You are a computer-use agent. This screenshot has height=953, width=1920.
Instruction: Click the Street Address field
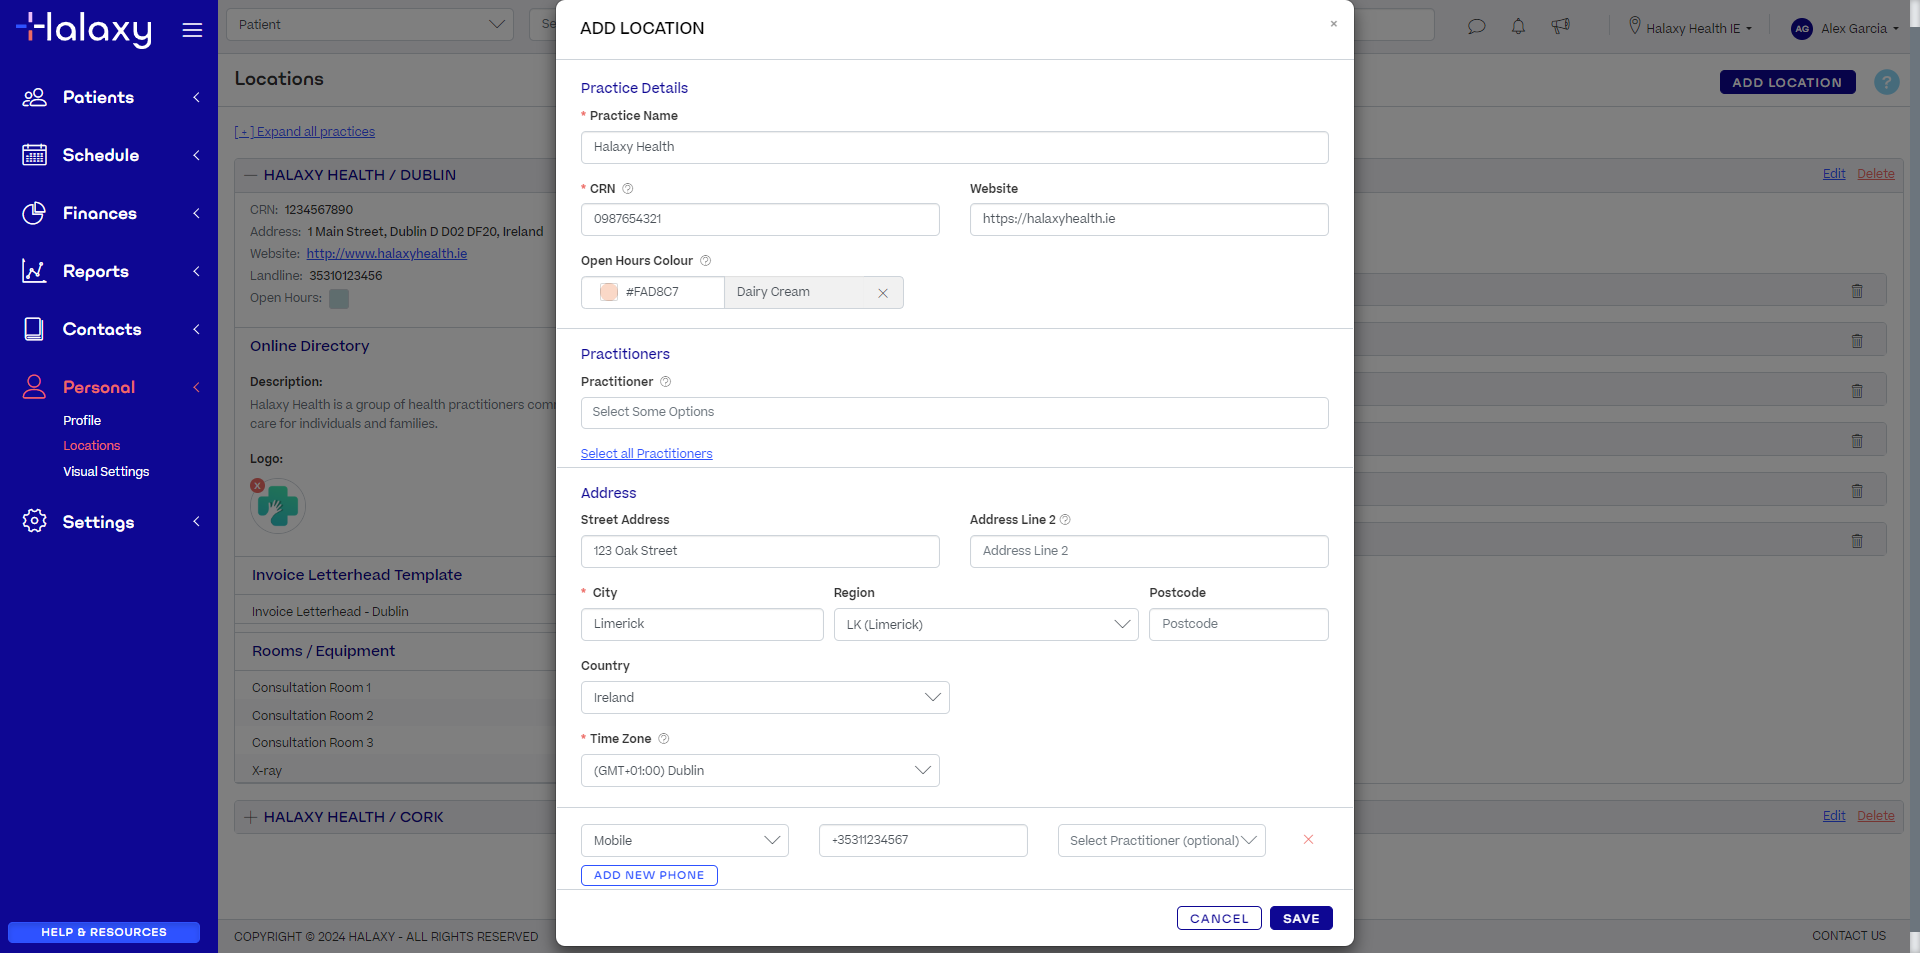[760, 552]
